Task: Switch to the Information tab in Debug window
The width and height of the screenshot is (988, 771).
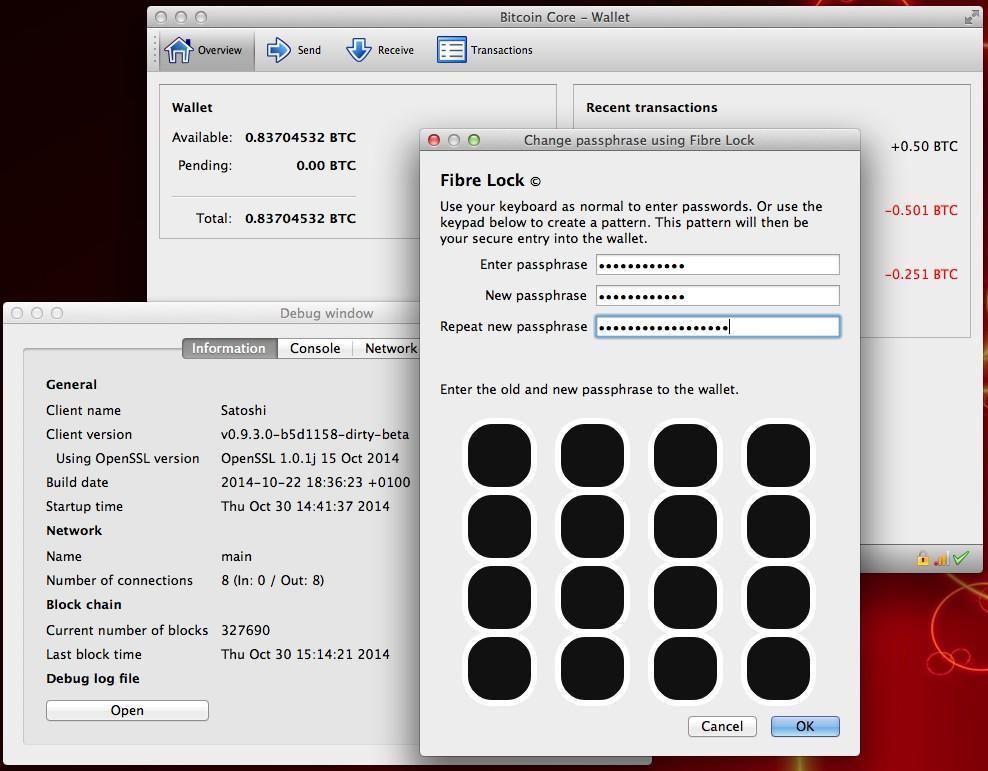Action: point(229,348)
